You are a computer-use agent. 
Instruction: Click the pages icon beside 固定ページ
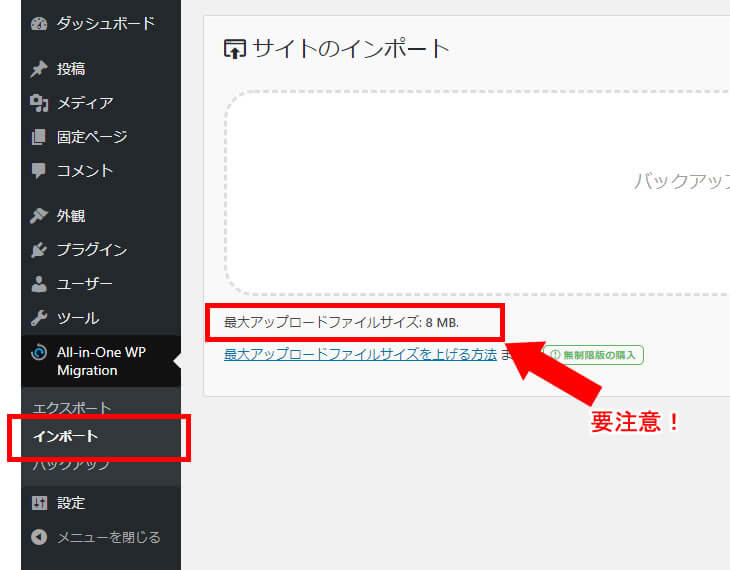tap(39, 137)
